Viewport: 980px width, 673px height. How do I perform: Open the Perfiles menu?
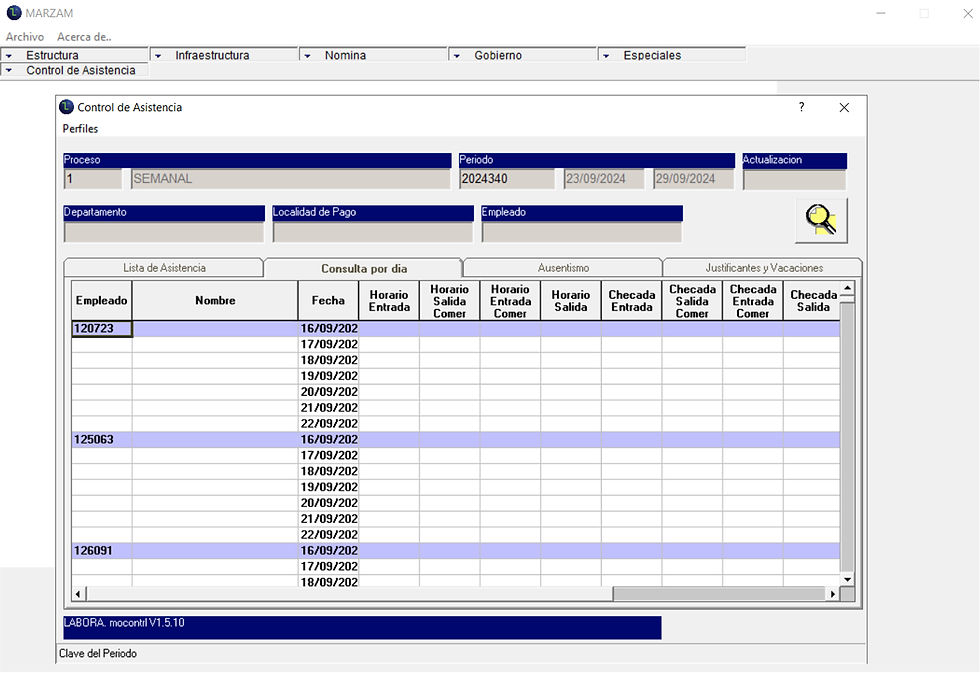(80, 129)
